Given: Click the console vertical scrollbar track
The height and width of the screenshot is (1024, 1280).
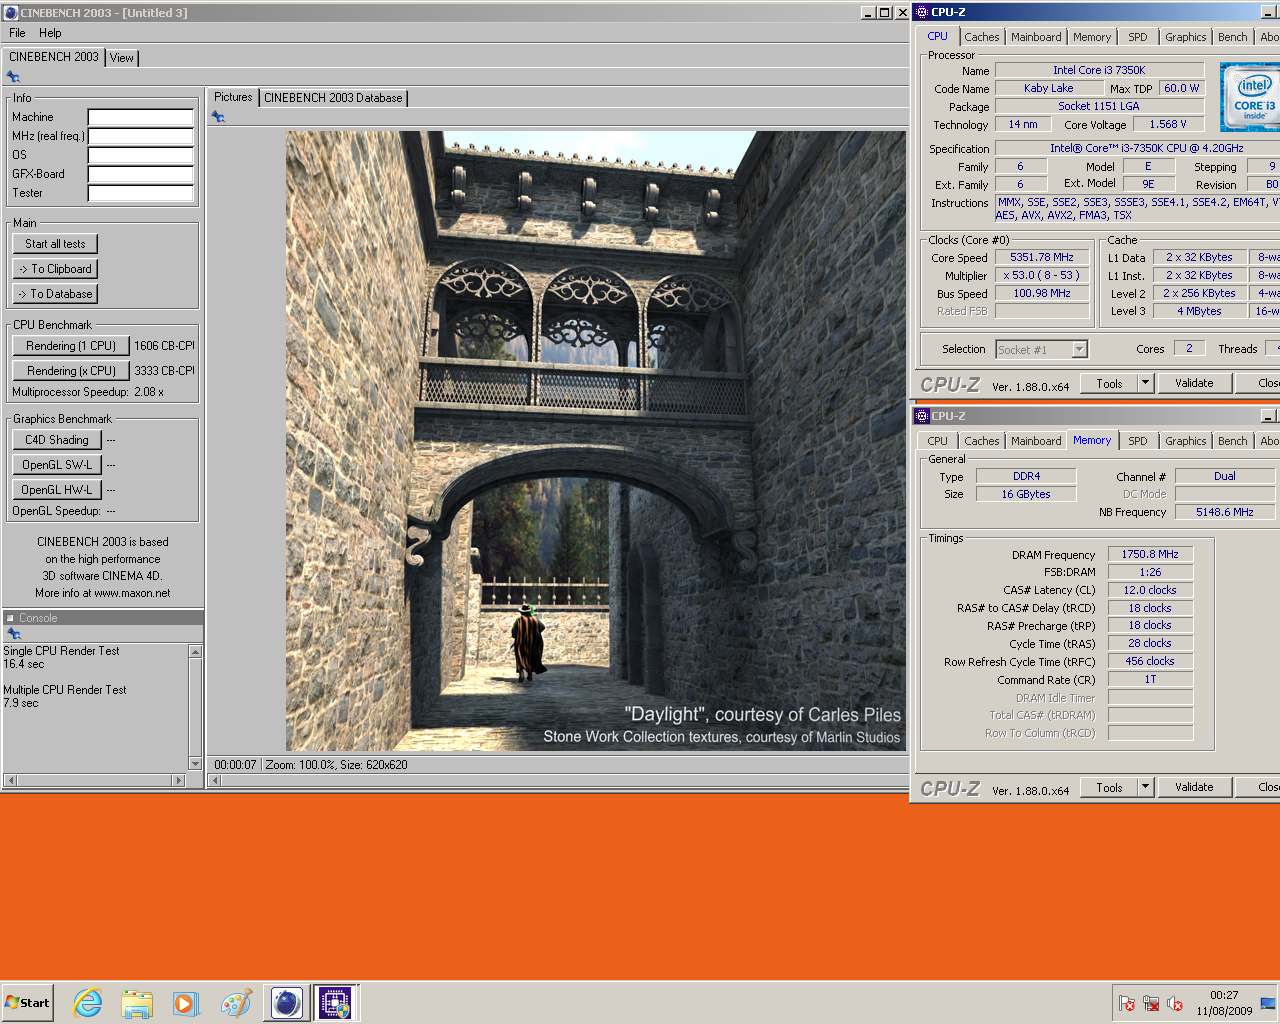Looking at the screenshot, I should [x=195, y=708].
